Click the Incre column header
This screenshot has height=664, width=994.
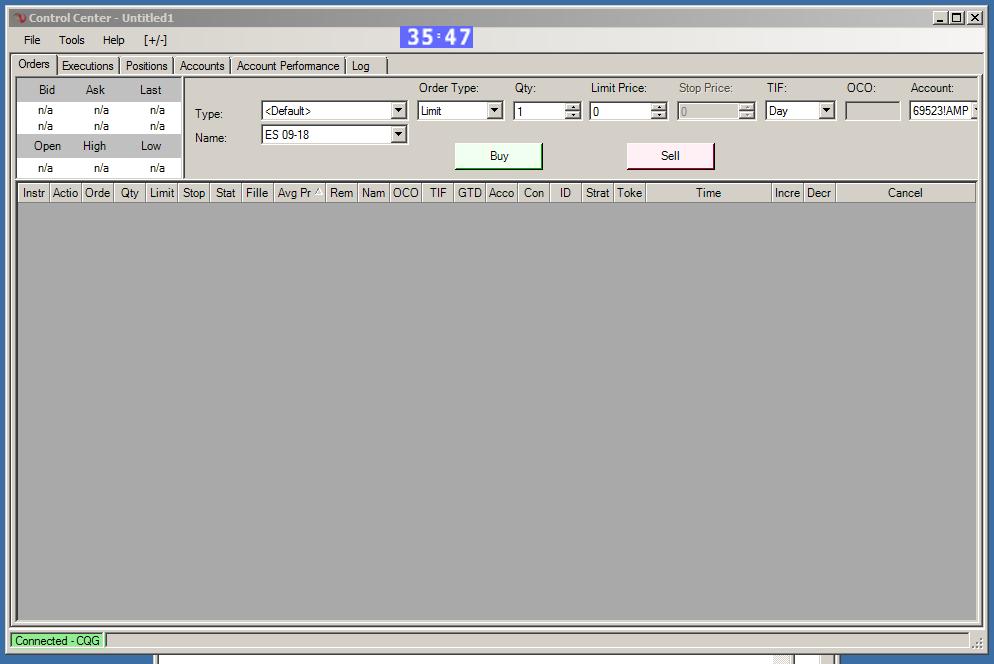pos(787,193)
